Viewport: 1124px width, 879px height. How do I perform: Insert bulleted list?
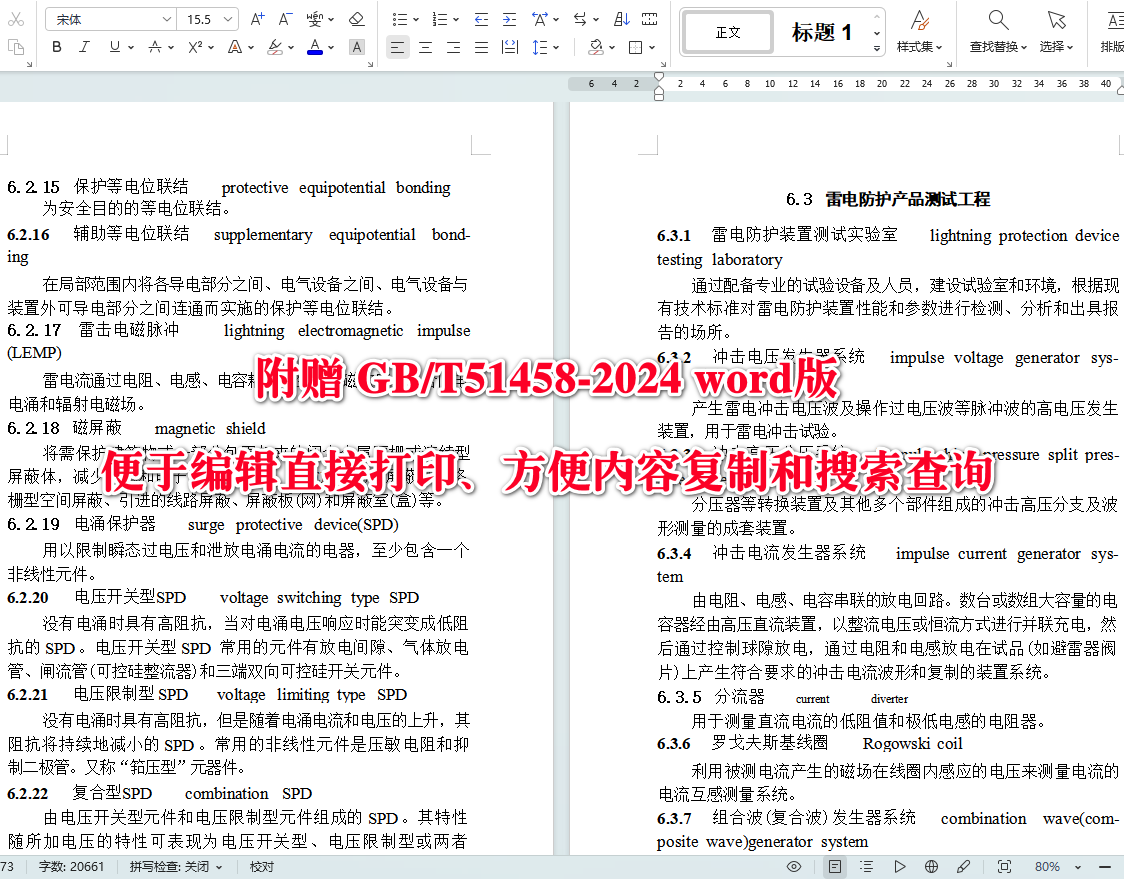(x=400, y=19)
